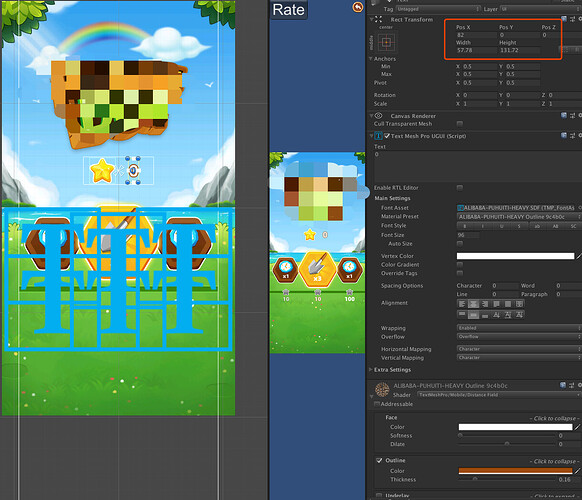Click the Text Mesh Pro script icon
The image size is (582, 500).
(x=378, y=136)
